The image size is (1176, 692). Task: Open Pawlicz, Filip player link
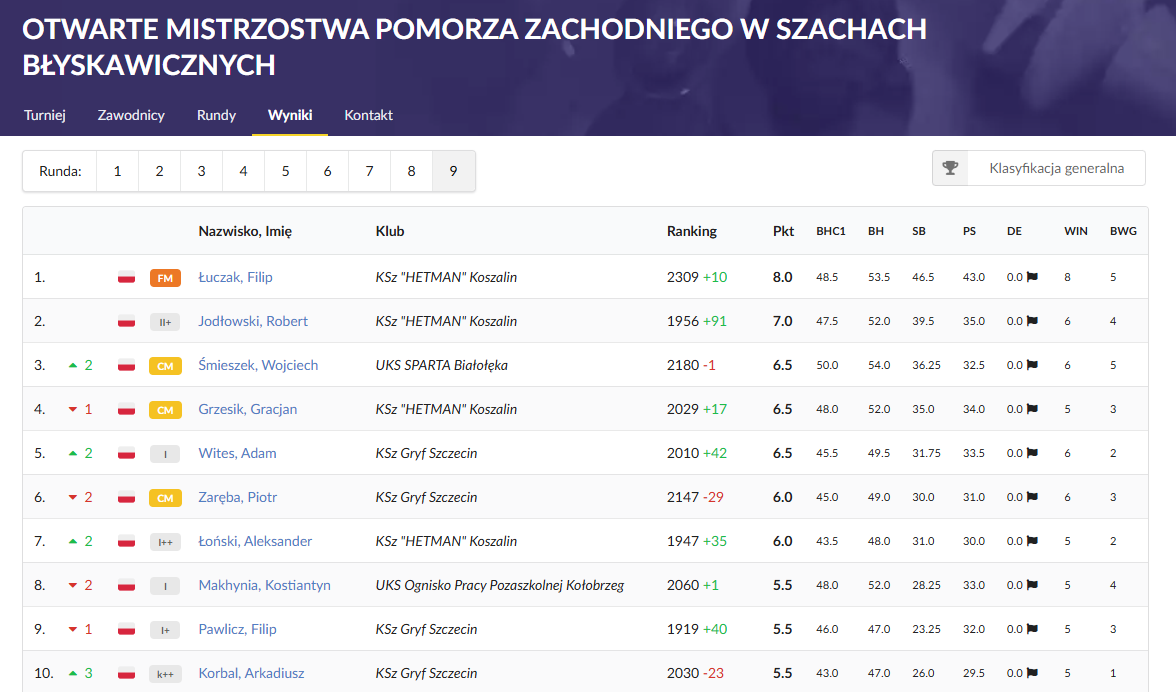point(237,629)
